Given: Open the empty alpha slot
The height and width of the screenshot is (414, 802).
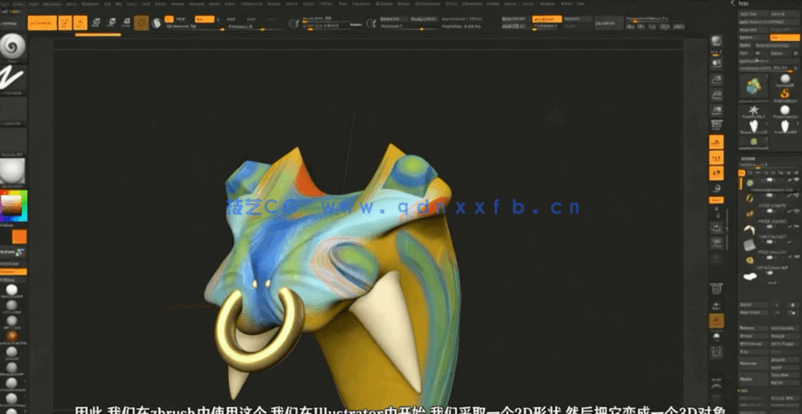Looking at the screenshot, I should pos(13,110).
